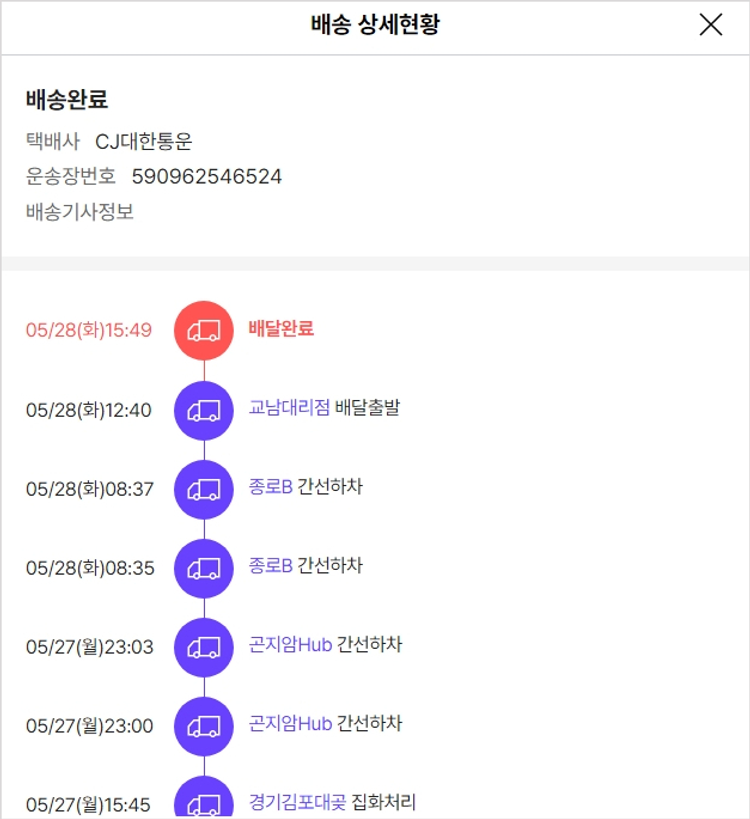The width and height of the screenshot is (750, 819).
Task: Click the truck icon beside 경기김포대곶 집화처리
Action: pos(204,800)
